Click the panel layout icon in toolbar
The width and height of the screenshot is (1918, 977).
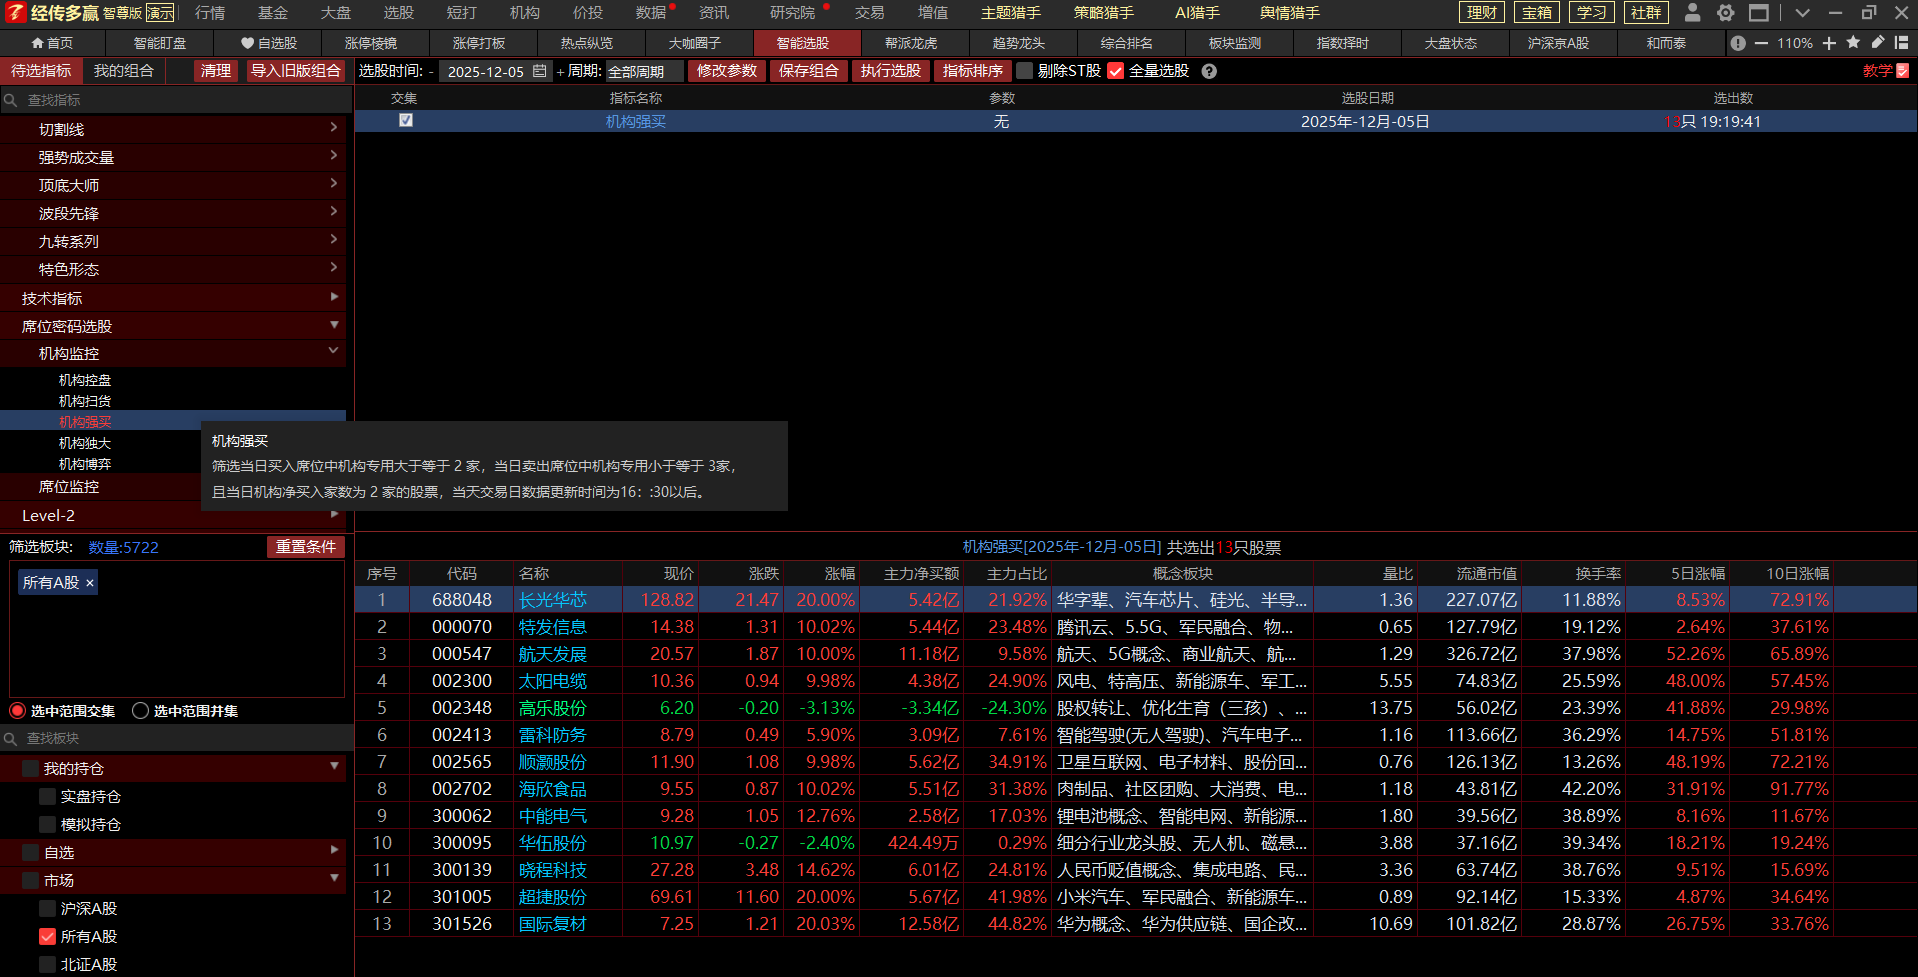(1901, 43)
